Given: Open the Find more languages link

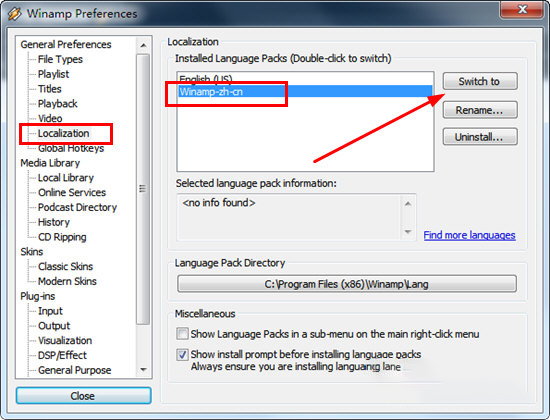Looking at the screenshot, I should coord(469,235).
